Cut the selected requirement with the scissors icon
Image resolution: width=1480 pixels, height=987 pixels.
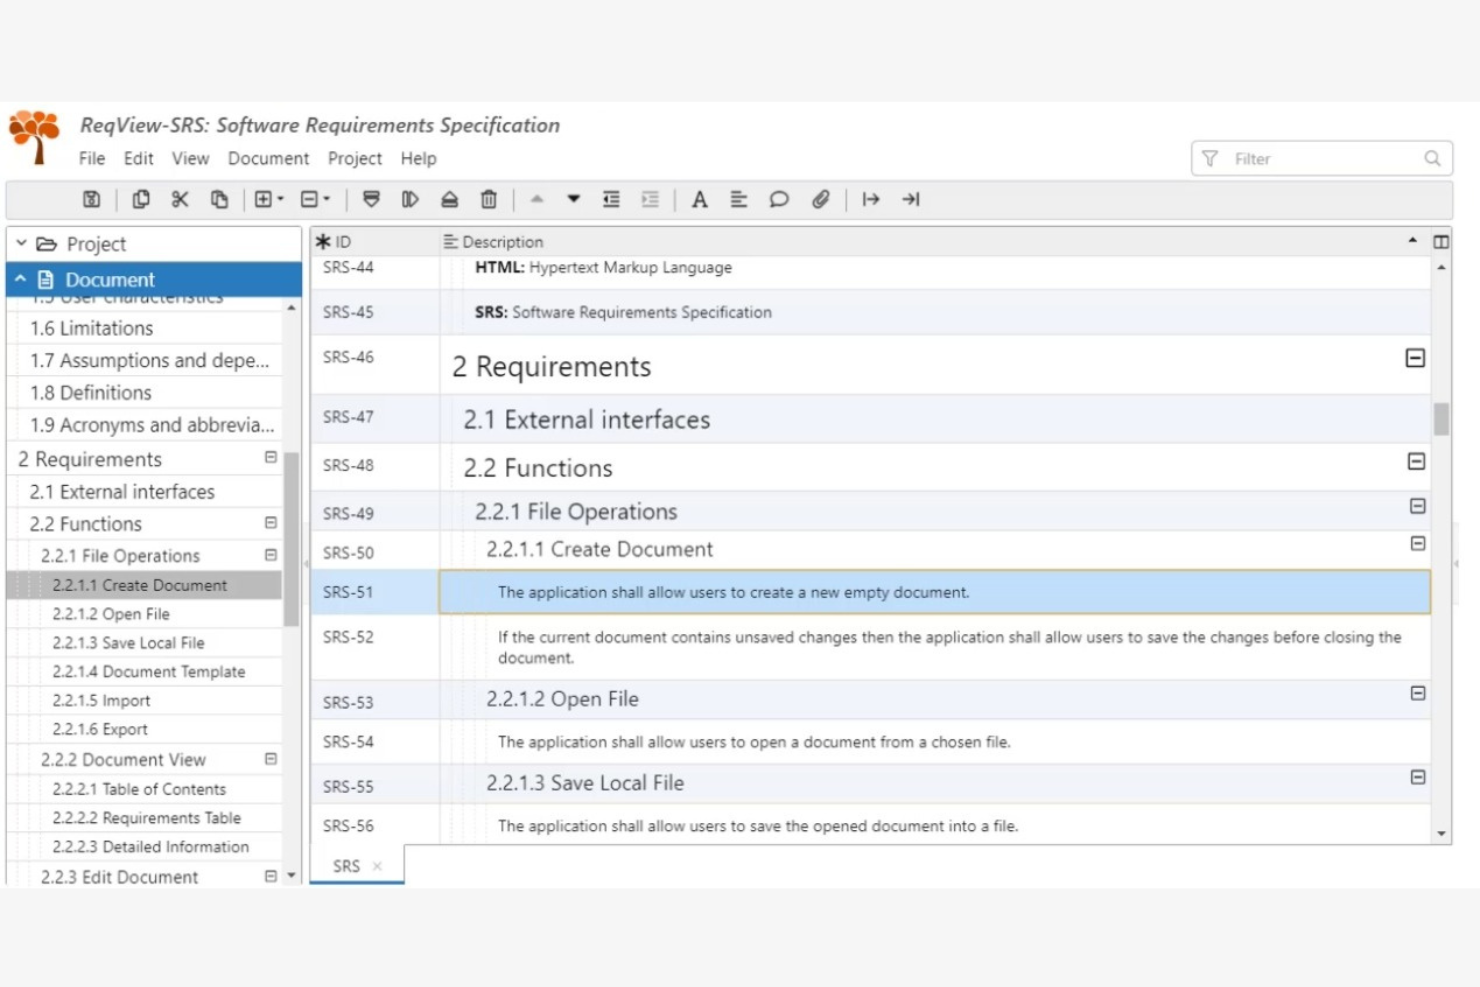(x=180, y=199)
